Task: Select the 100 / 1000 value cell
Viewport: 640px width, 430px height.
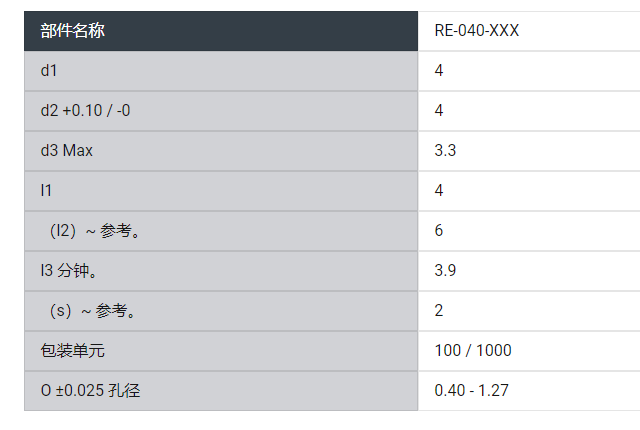Action: (x=473, y=351)
